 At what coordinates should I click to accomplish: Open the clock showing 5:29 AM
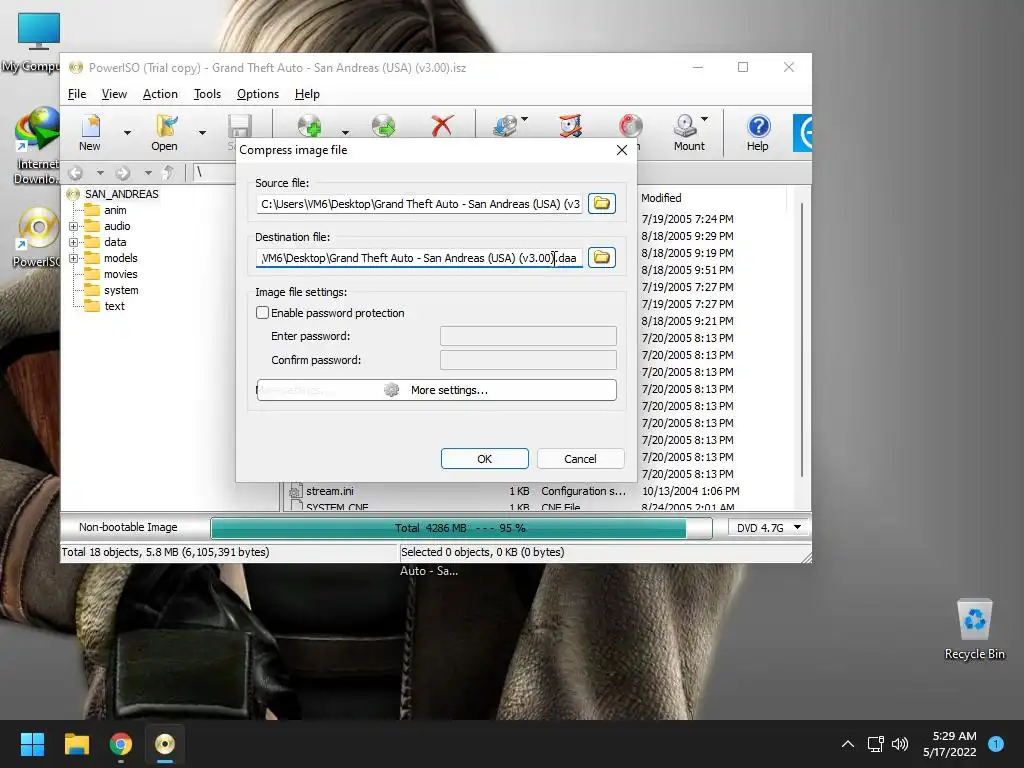(950, 744)
